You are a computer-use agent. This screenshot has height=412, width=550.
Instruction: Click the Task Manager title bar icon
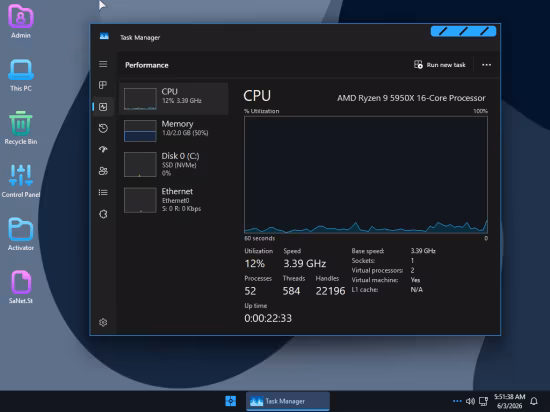point(104,36)
